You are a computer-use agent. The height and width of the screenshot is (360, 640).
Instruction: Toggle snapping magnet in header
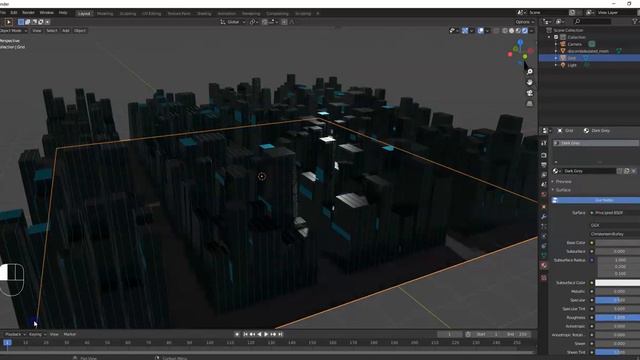265,22
